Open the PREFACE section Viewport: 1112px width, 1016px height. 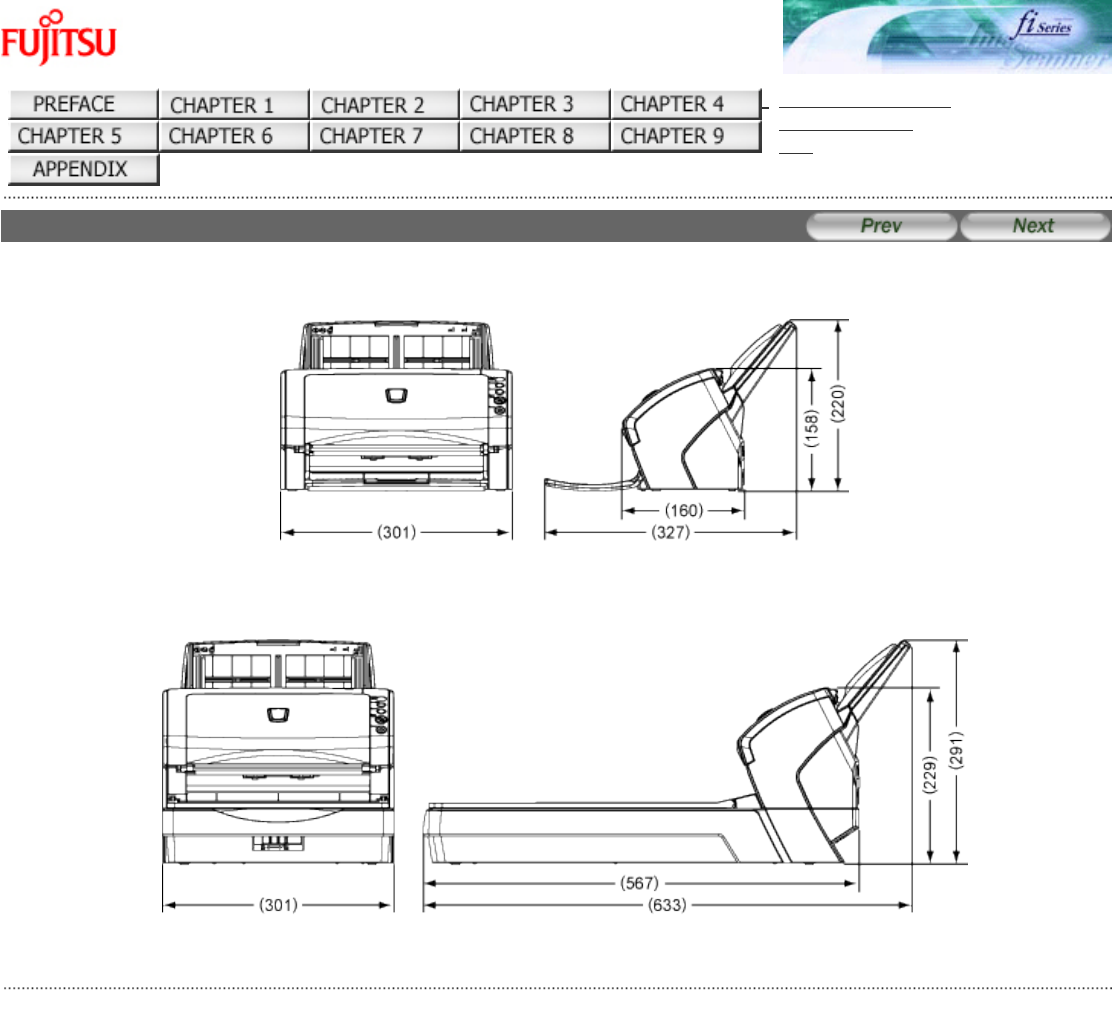point(84,104)
